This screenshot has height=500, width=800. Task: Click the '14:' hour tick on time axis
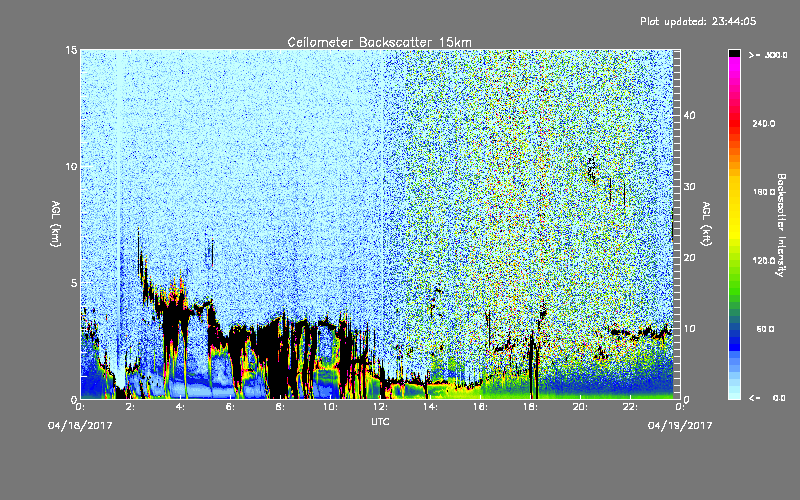(x=430, y=407)
